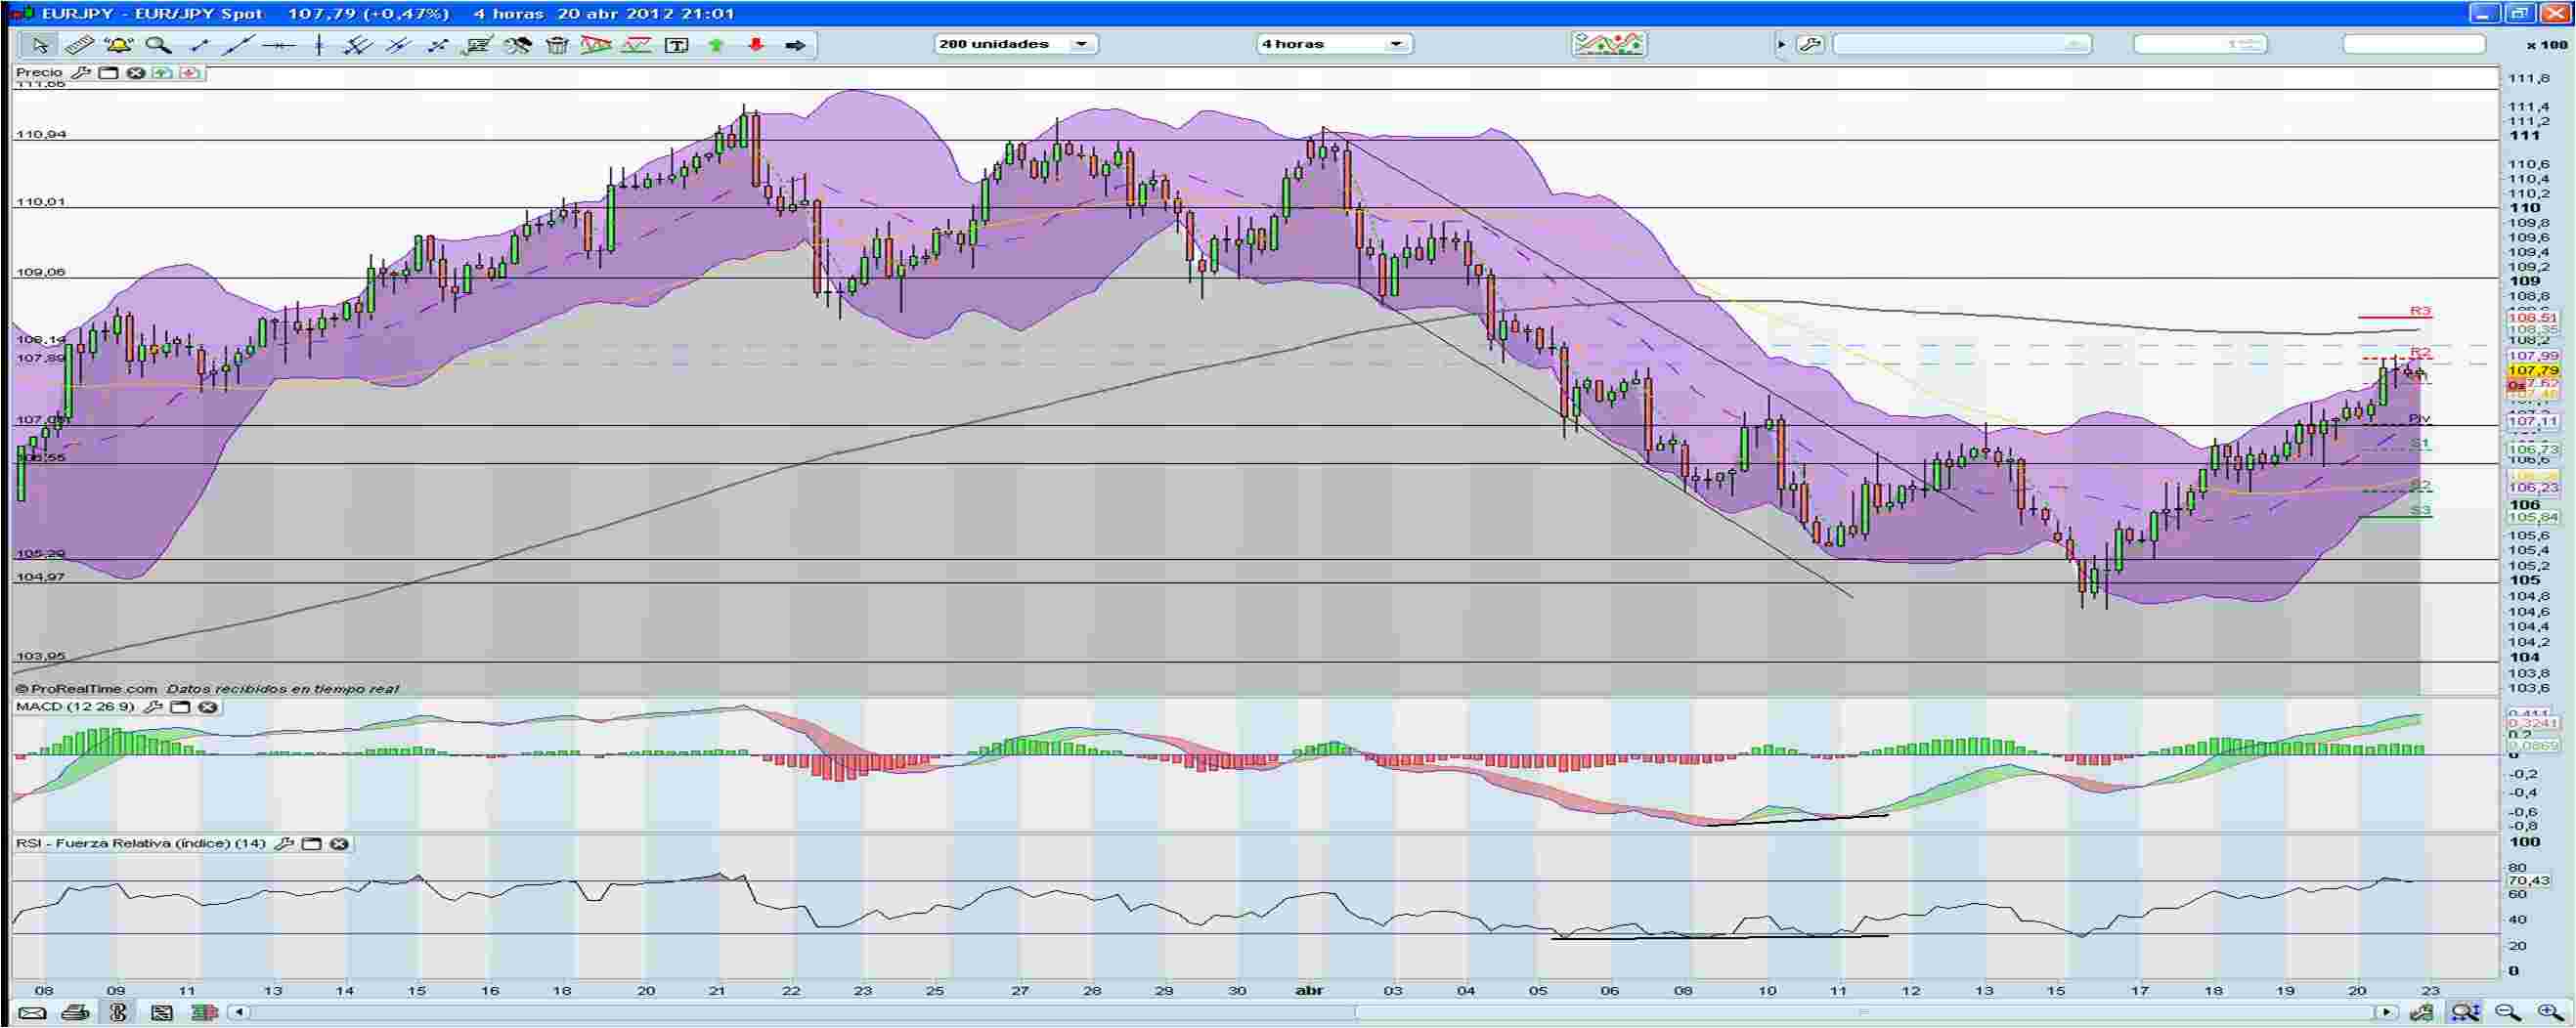Close the RSI Fuerza Relativa panel
The image size is (2576, 1028).
[x=337, y=845]
